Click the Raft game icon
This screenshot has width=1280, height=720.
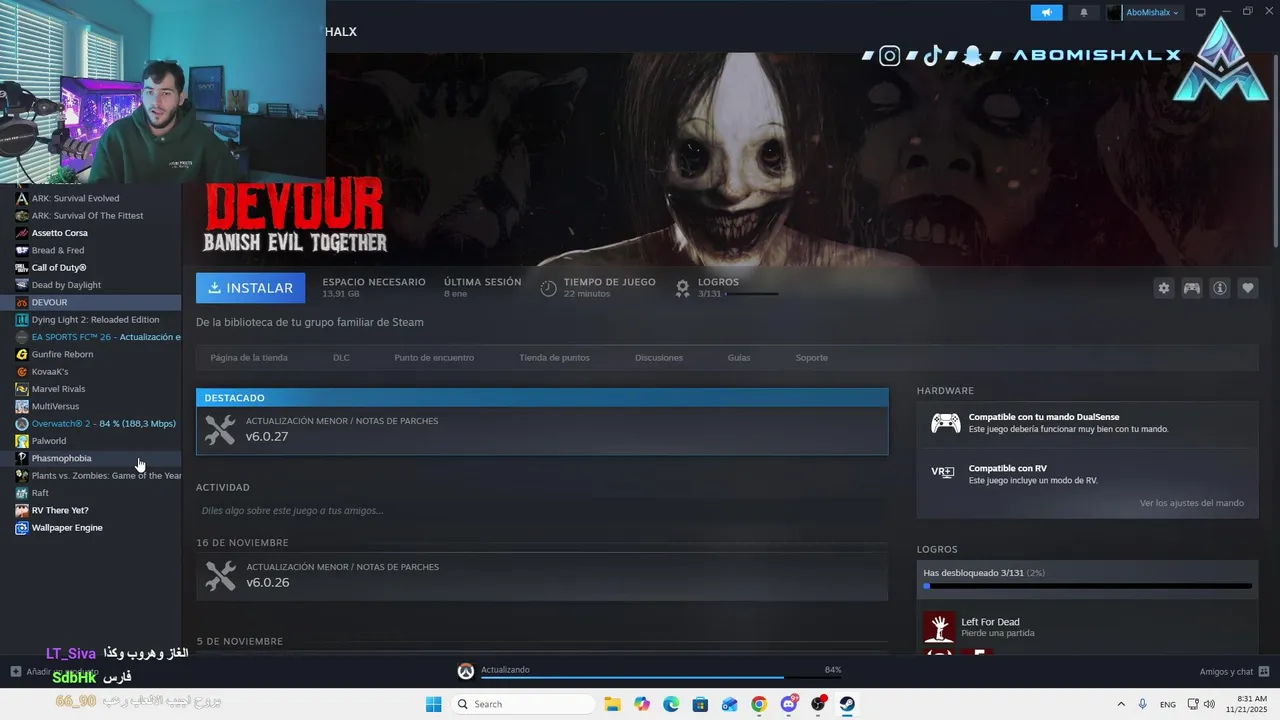[22, 493]
